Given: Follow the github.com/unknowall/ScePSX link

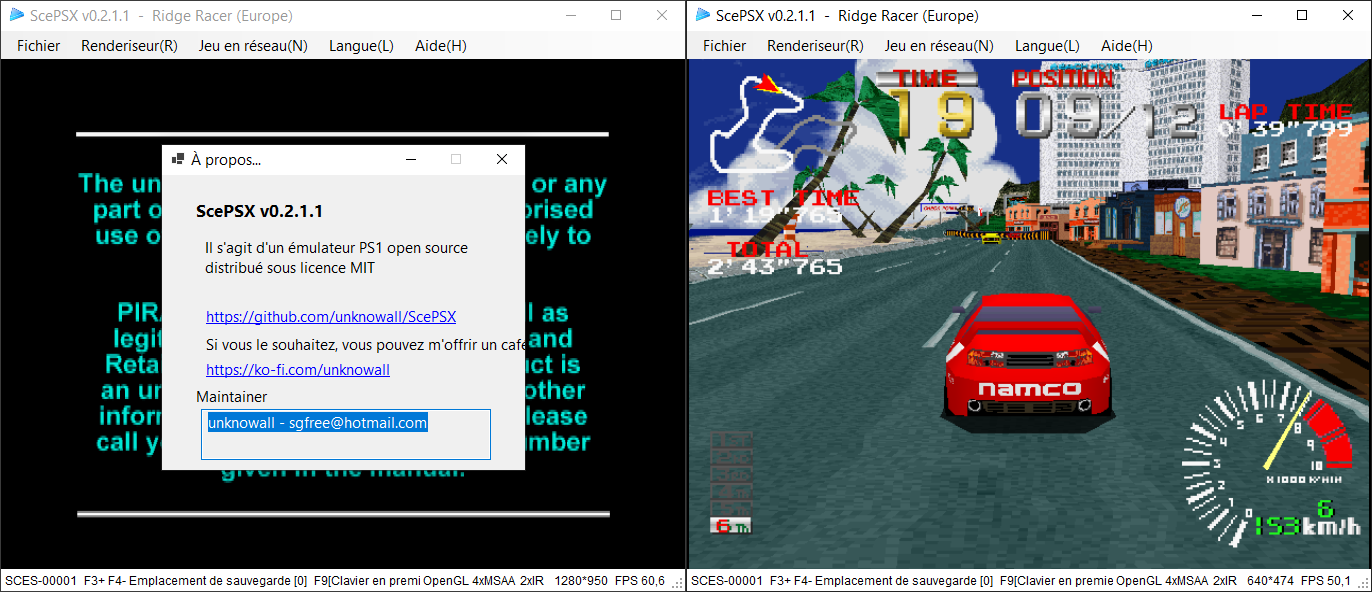Looking at the screenshot, I should 331,317.
